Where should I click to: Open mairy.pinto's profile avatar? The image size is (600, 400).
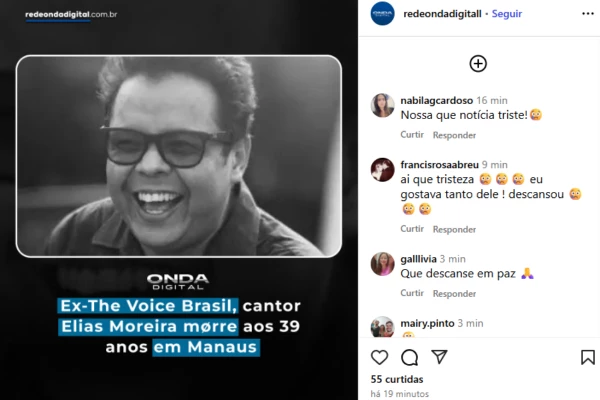(x=382, y=327)
